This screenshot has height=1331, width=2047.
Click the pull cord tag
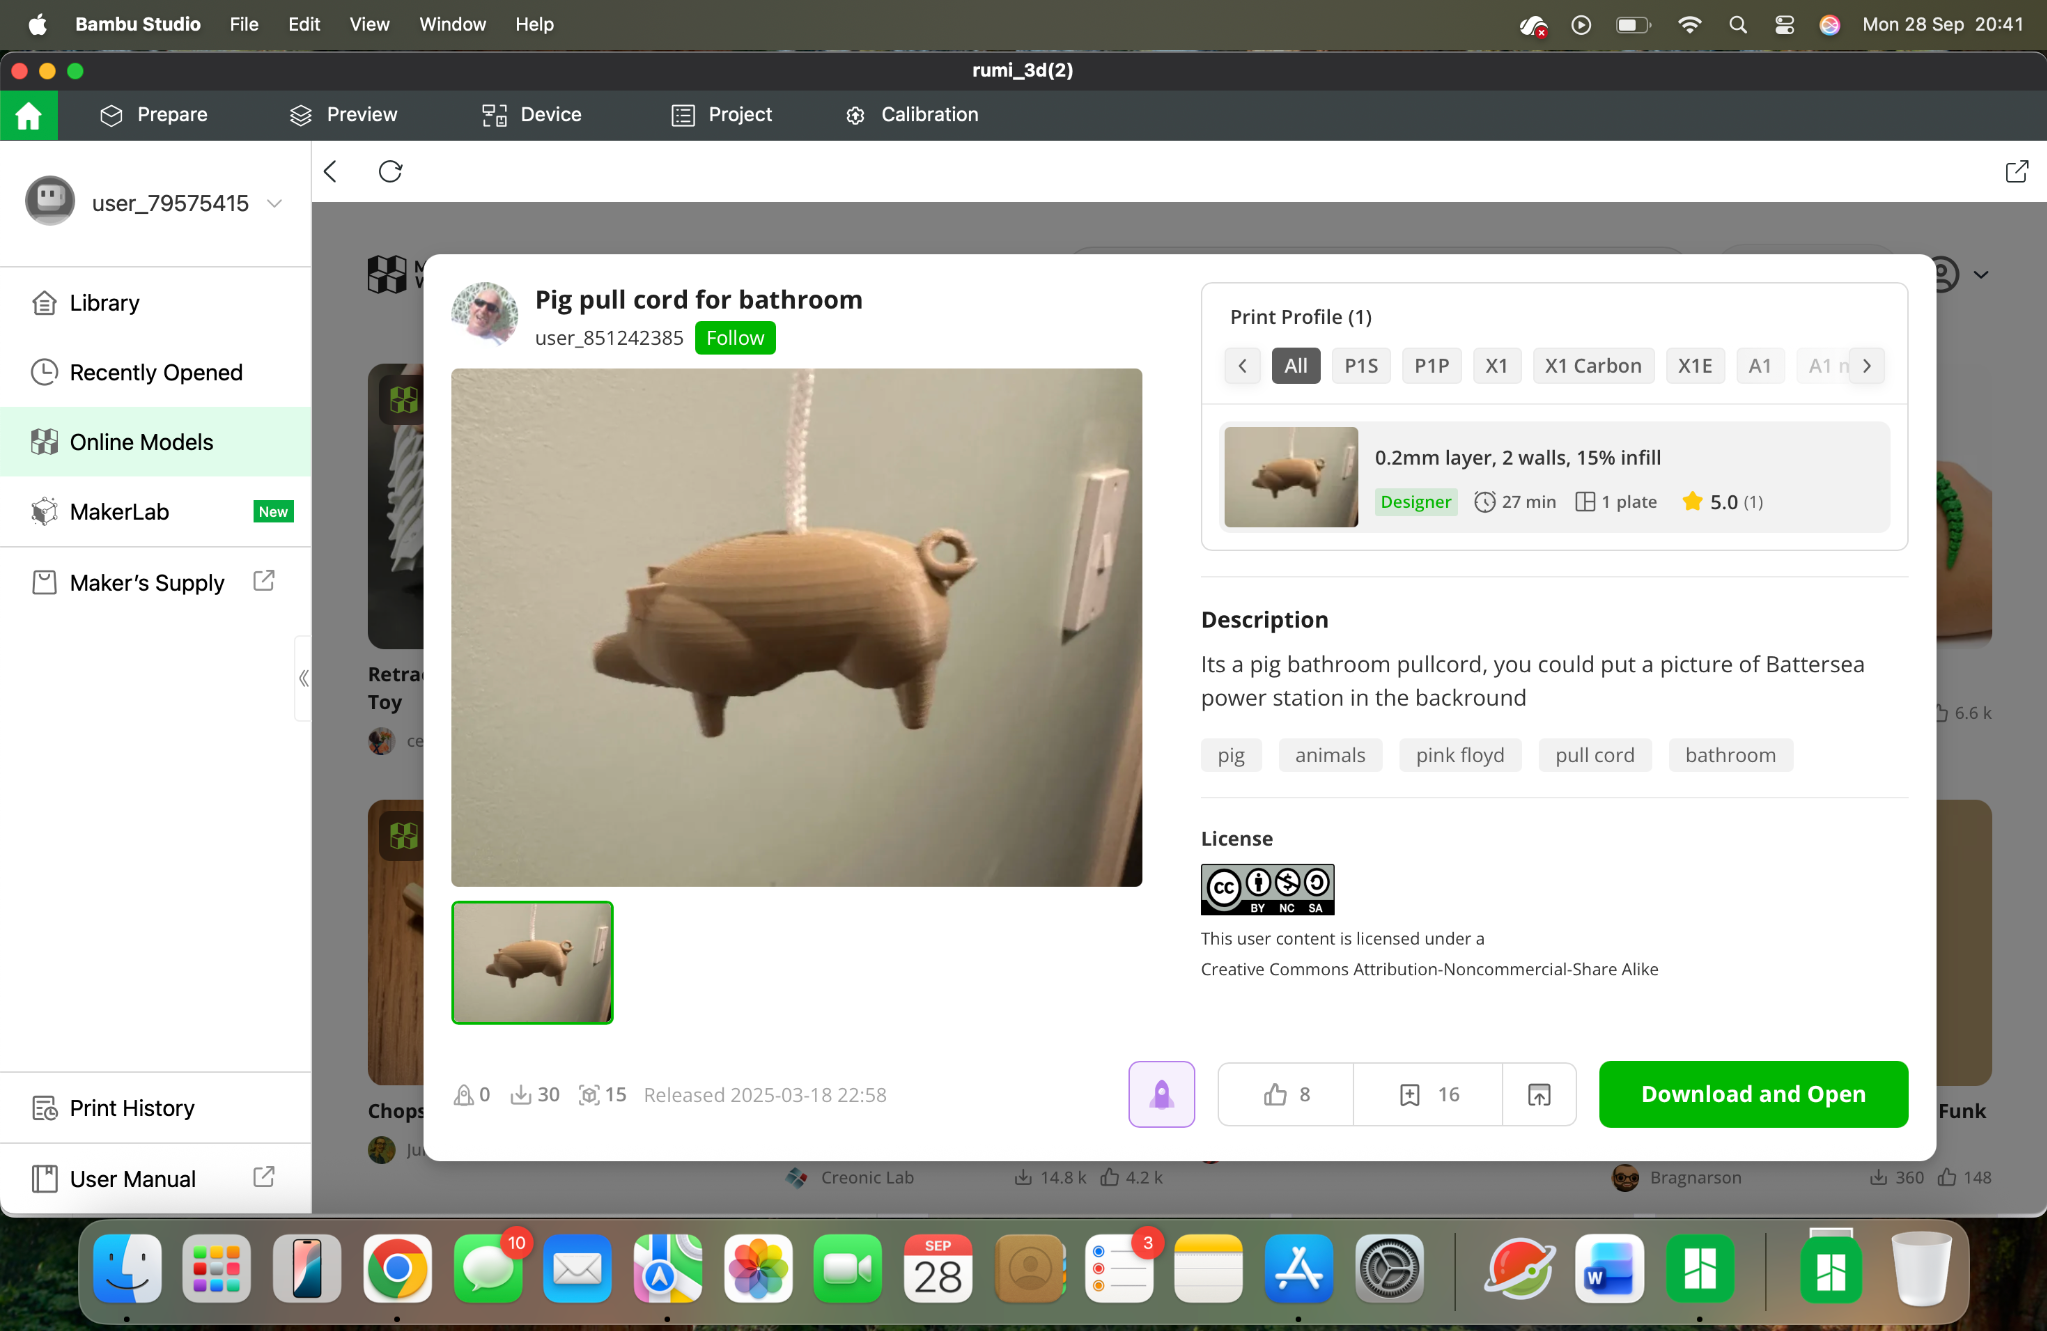(x=1595, y=755)
